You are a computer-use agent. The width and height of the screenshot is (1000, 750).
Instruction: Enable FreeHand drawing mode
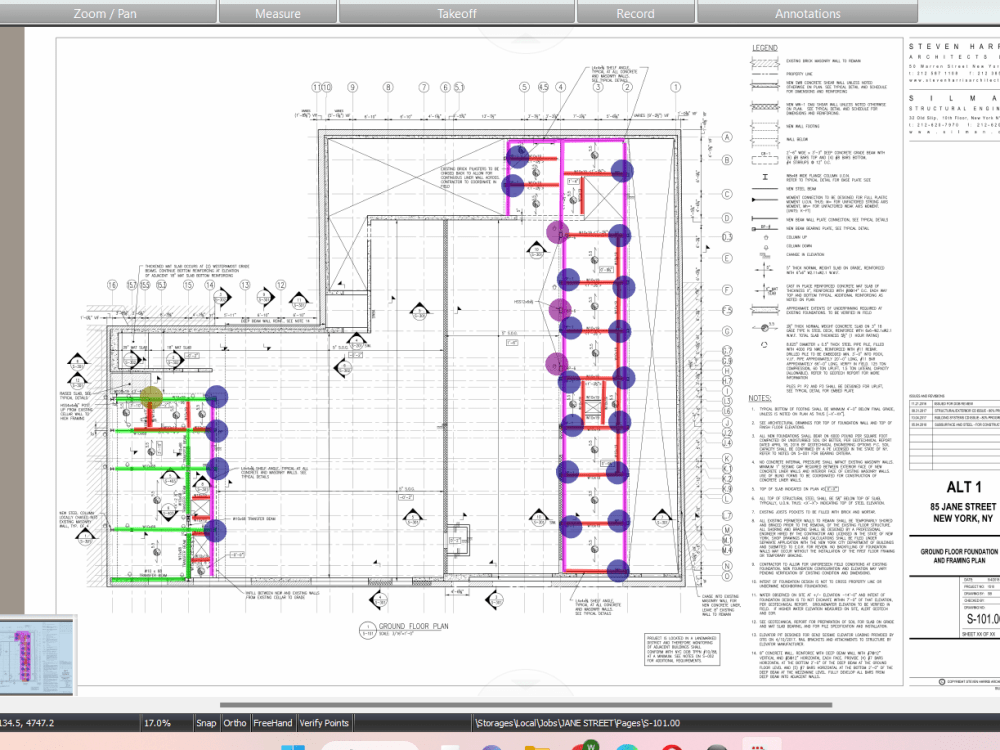pyautogui.click(x=272, y=723)
